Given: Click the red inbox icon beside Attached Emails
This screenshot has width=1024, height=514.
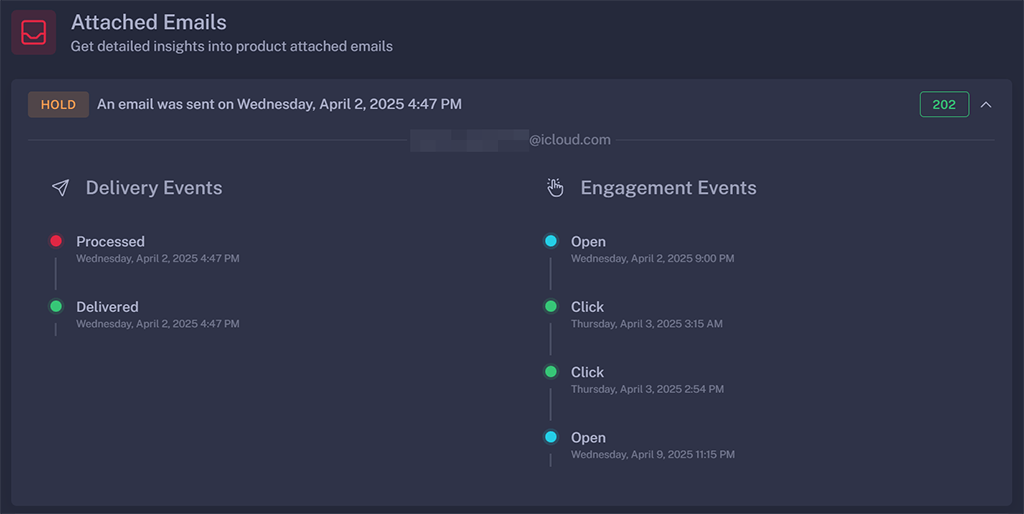Looking at the screenshot, I should pos(33,32).
